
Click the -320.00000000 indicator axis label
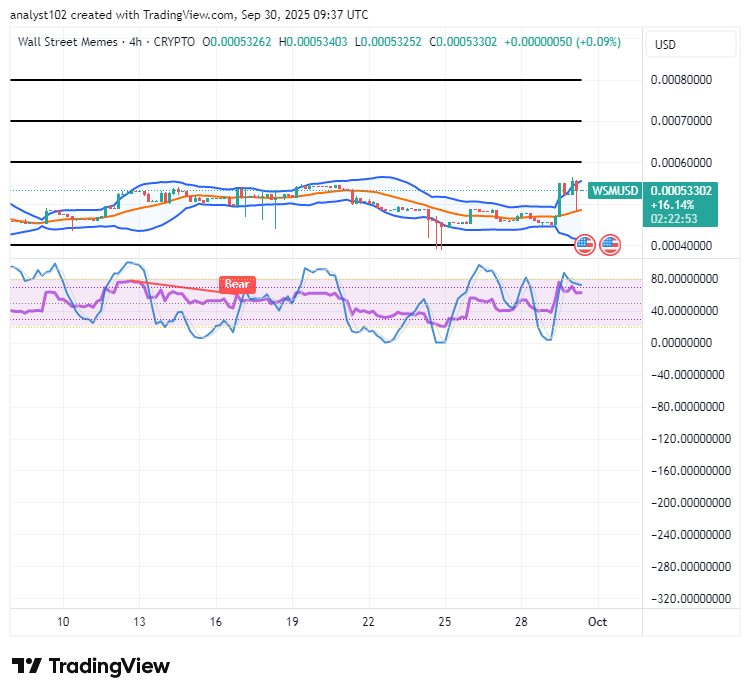pyautogui.click(x=691, y=598)
